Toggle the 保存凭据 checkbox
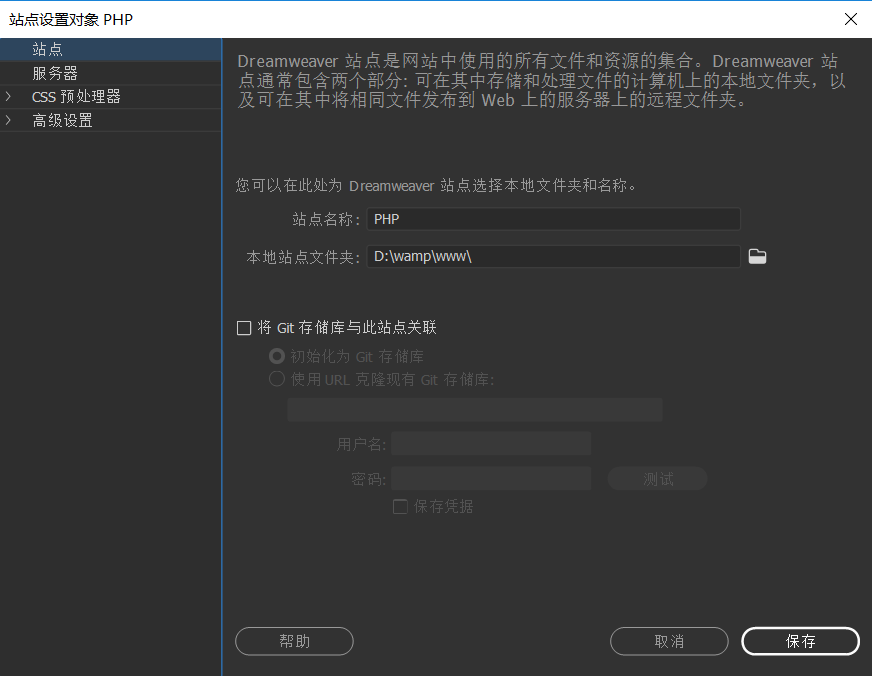This screenshot has height=676, width=872. point(400,507)
